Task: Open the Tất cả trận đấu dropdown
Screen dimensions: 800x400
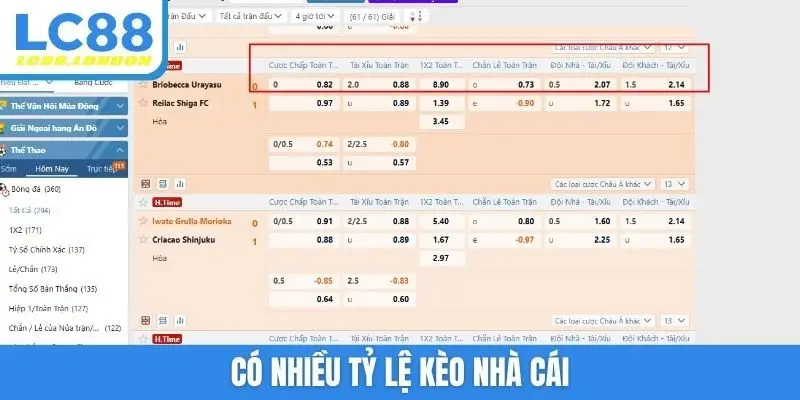Action: [251, 16]
